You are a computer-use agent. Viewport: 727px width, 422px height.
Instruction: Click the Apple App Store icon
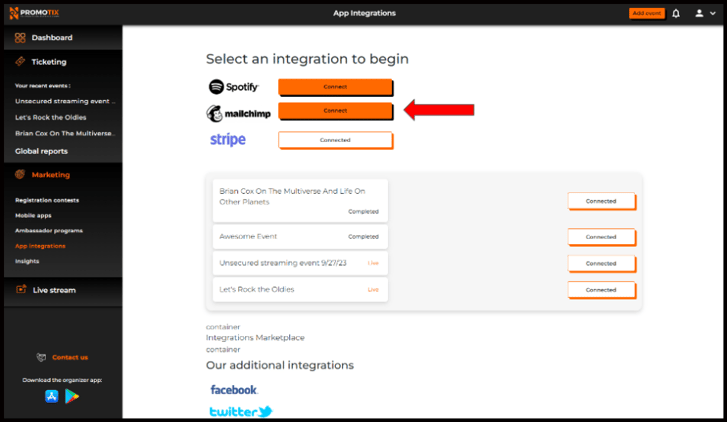click(x=52, y=396)
